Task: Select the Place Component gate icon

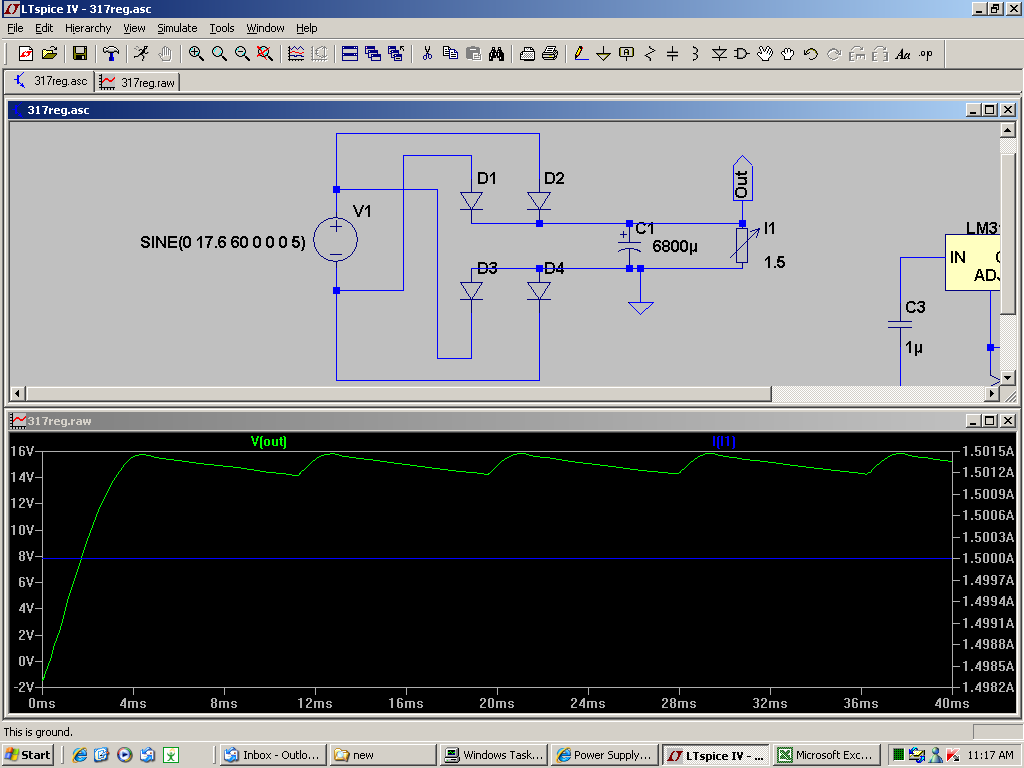Action: [742, 54]
